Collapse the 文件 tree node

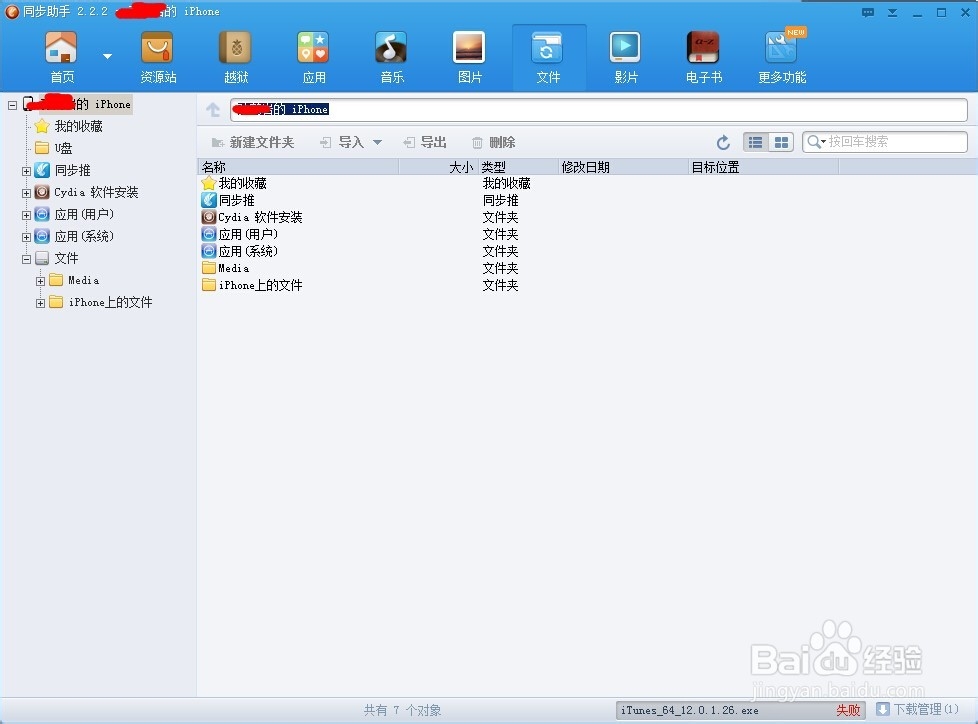pos(26,259)
